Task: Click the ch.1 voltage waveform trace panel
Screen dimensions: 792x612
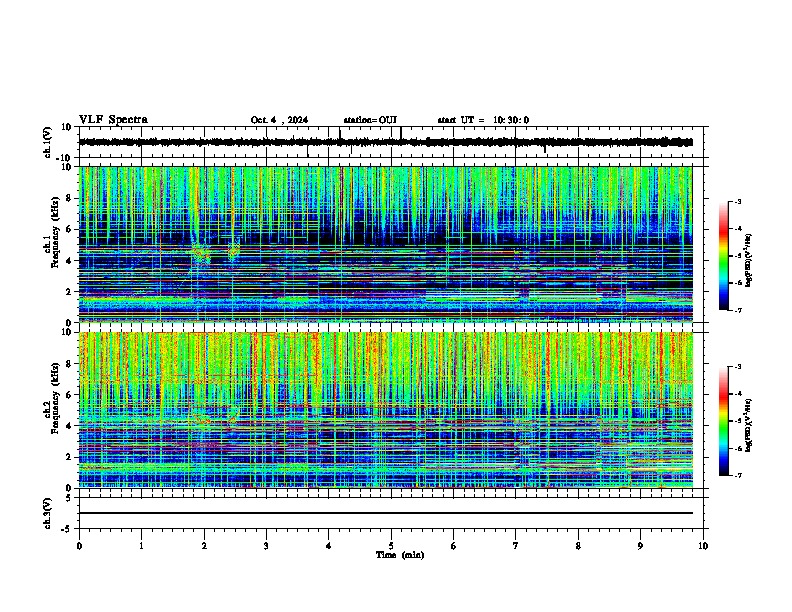Action: coord(393,142)
